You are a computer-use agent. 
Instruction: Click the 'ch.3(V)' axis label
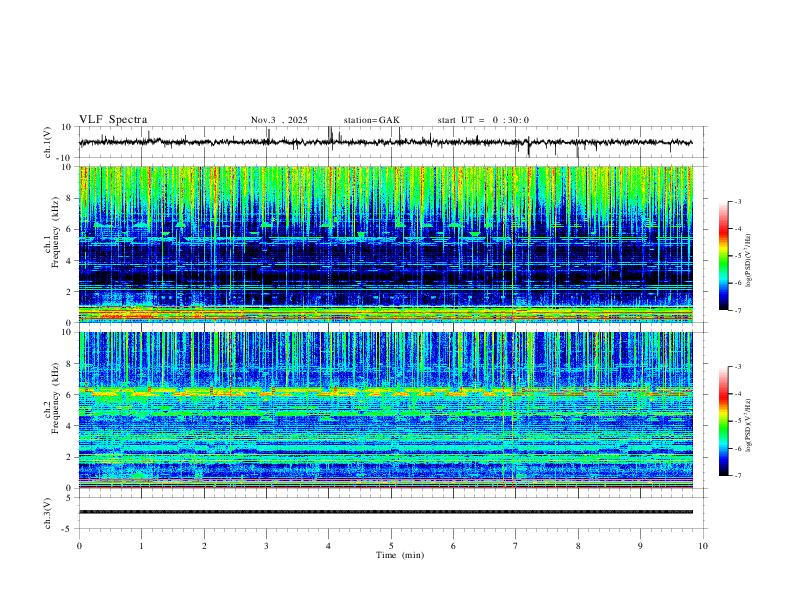pos(48,513)
